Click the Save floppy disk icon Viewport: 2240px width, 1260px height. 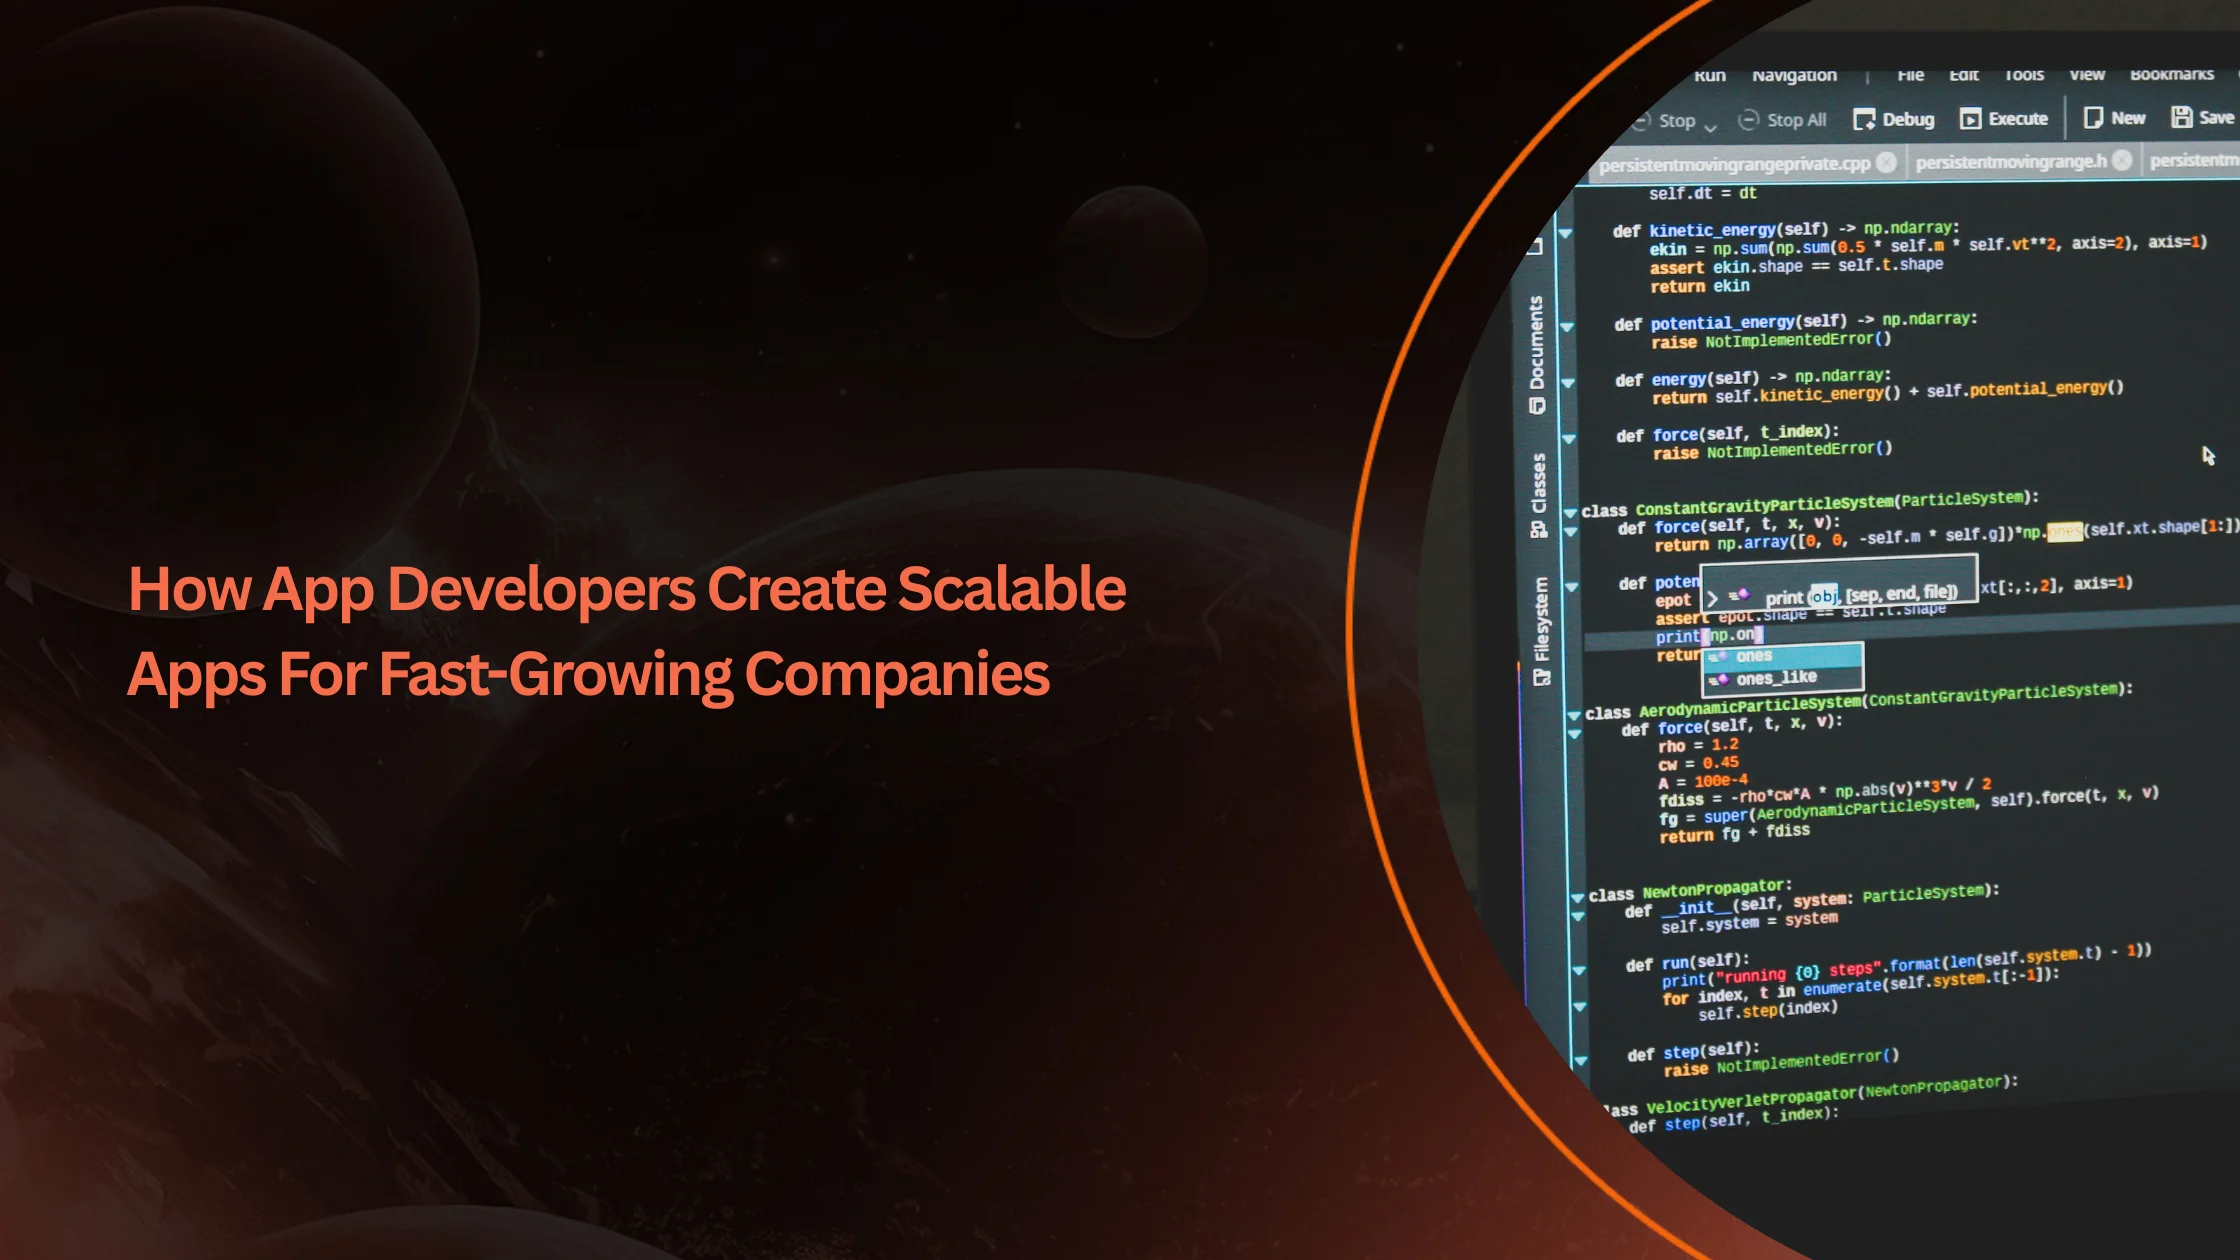(x=2182, y=117)
